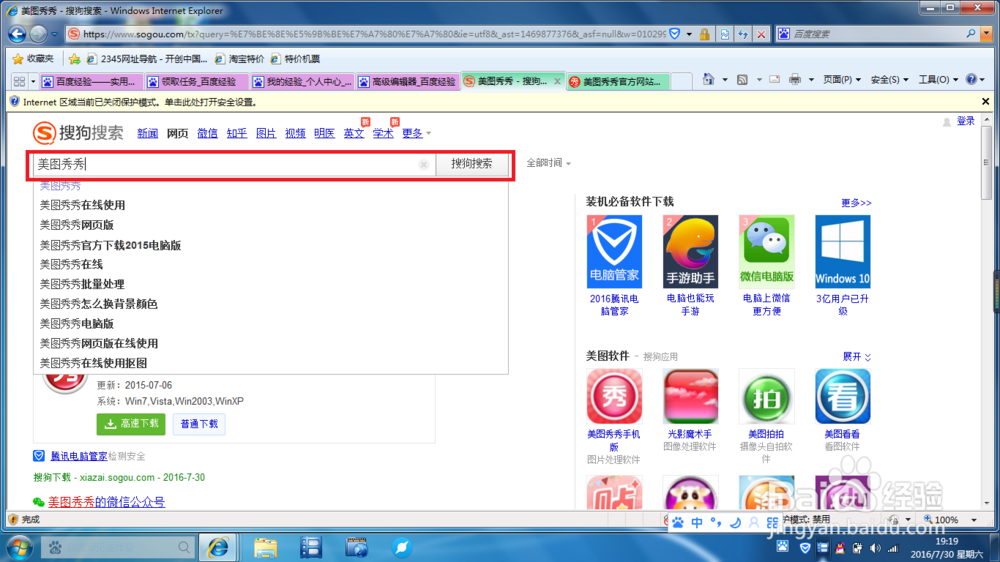This screenshot has height=562, width=1000.
Task: Open the address bar history dropdown arrow
Action: [689, 34]
